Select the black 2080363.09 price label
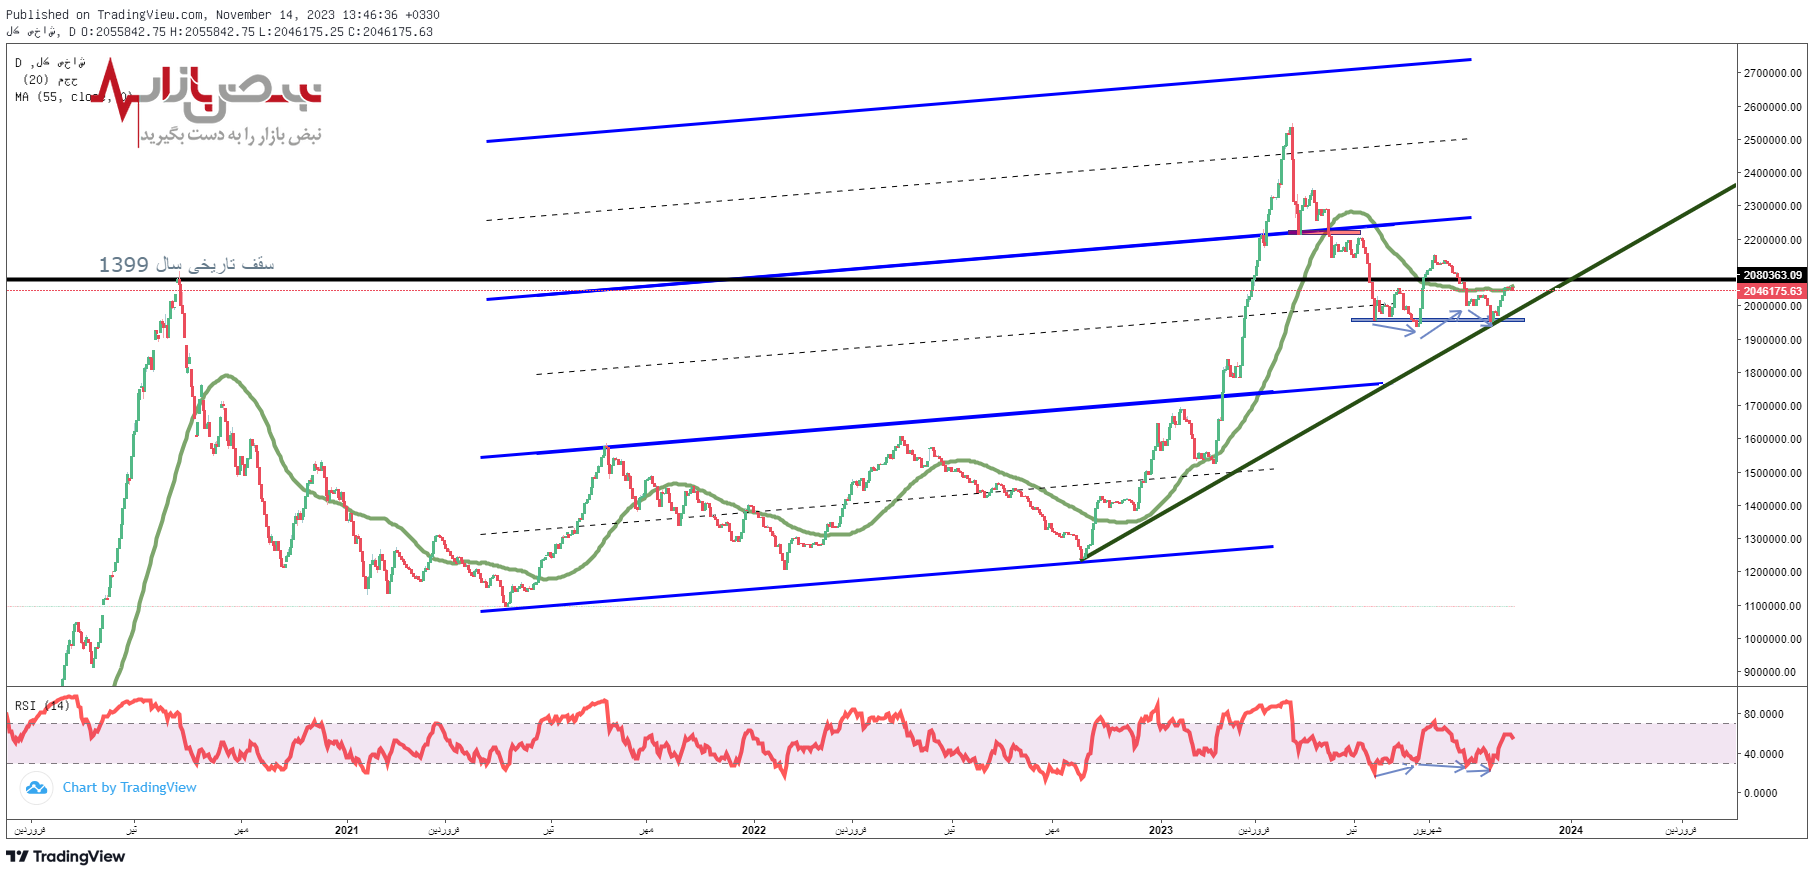The width and height of the screenshot is (1814, 875). coord(1772,275)
